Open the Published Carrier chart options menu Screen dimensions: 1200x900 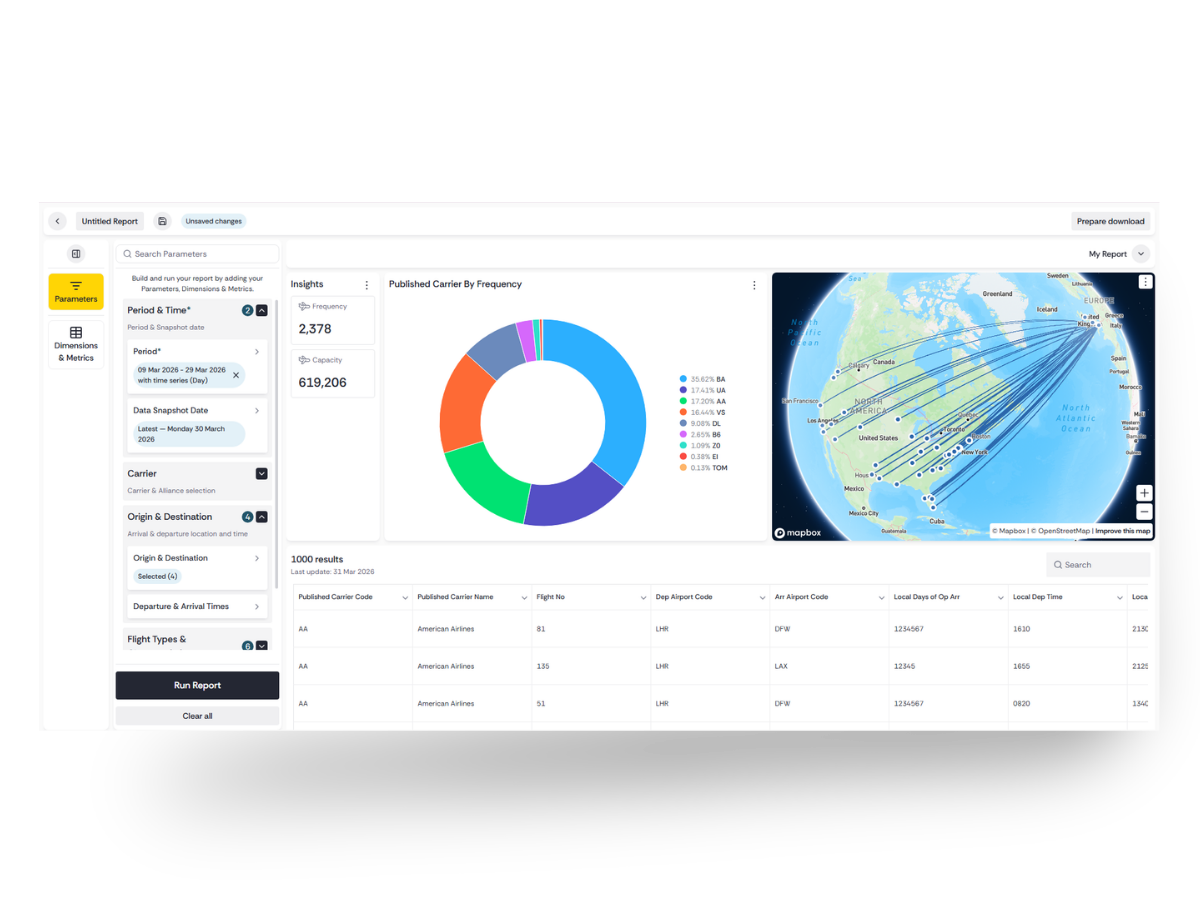click(754, 285)
